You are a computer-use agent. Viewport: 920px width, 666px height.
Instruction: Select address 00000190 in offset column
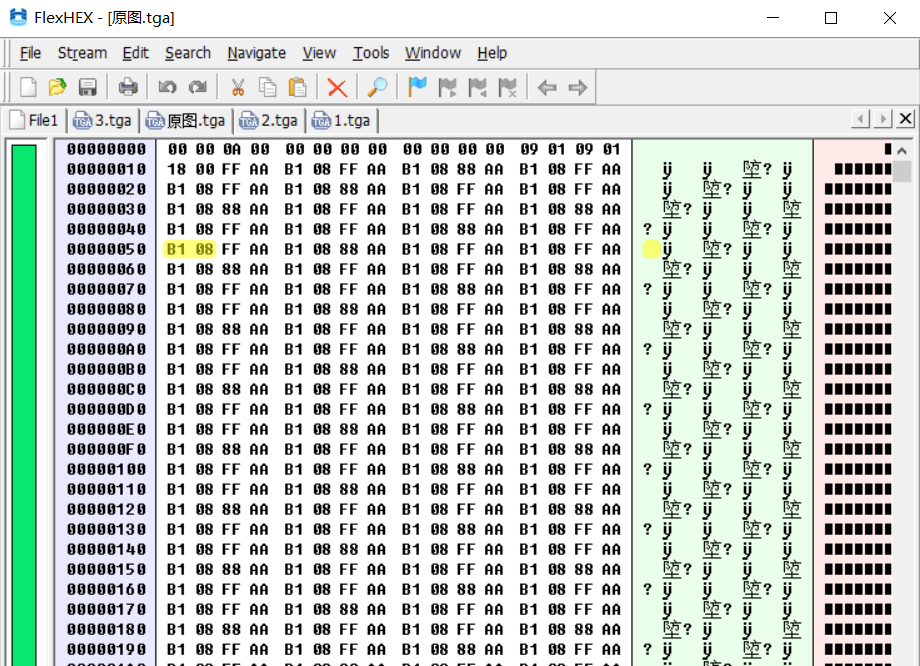coord(106,649)
